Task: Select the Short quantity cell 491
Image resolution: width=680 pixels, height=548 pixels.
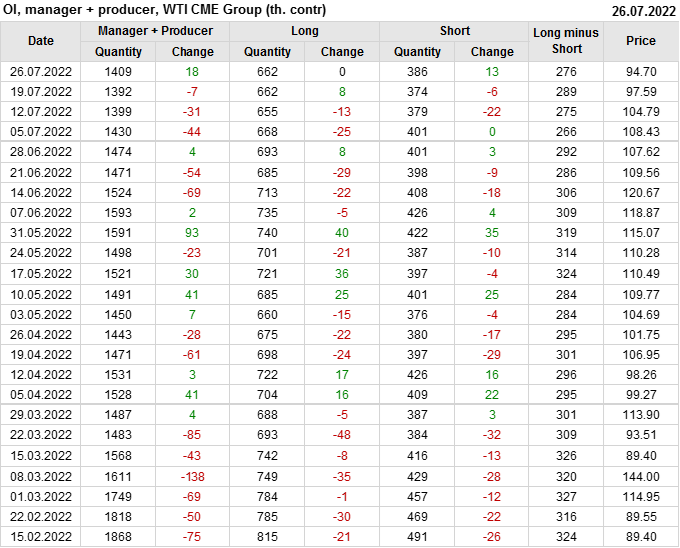Action: [x=417, y=536]
